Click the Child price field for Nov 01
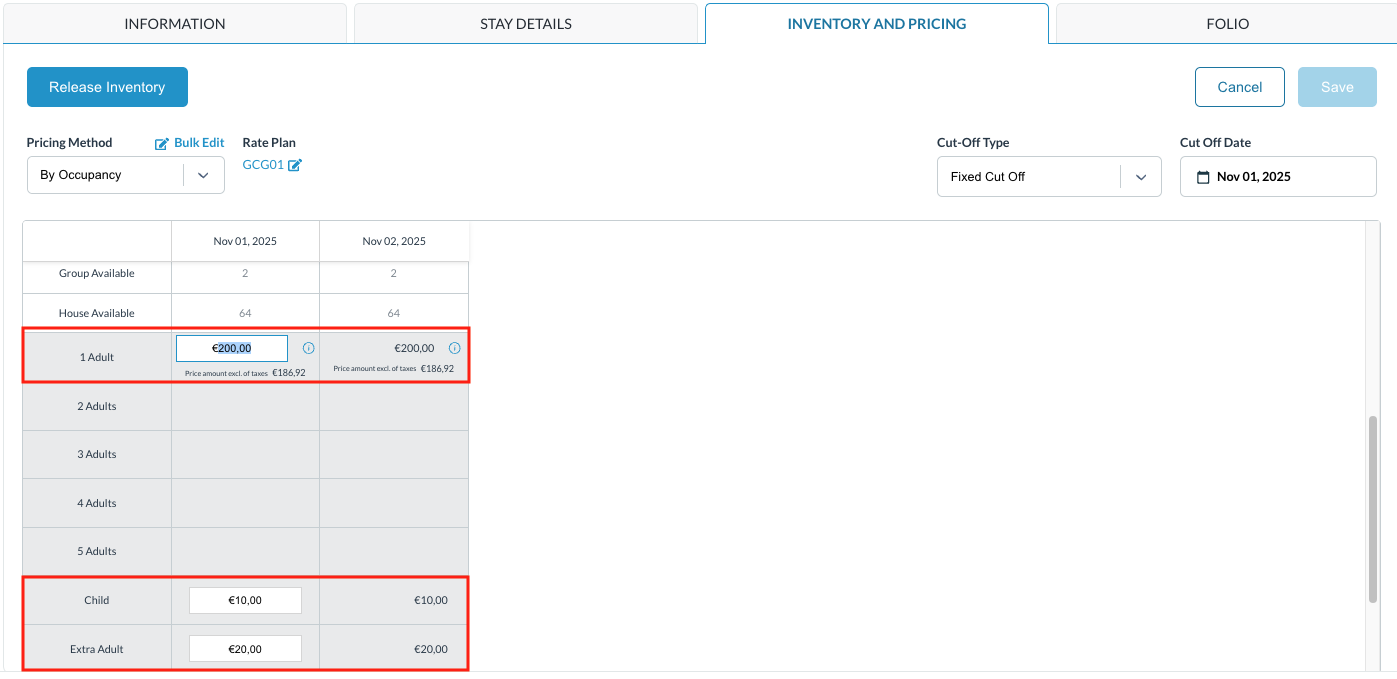This screenshot has width=1397, height=679. point(245,600)
